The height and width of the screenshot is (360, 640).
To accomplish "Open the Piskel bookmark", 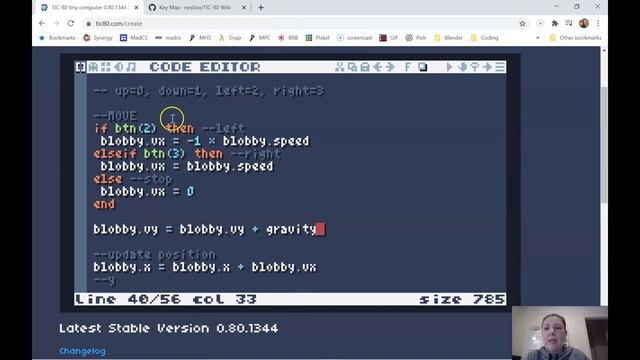I will coord(318,38).
